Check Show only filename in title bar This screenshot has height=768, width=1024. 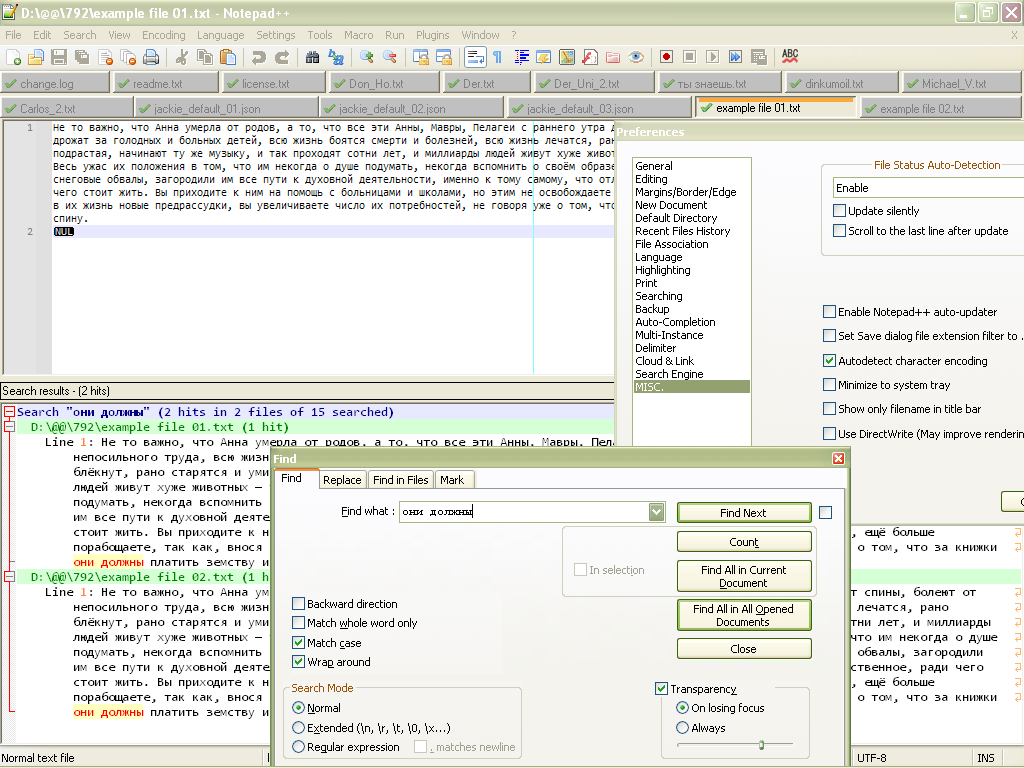829,409
